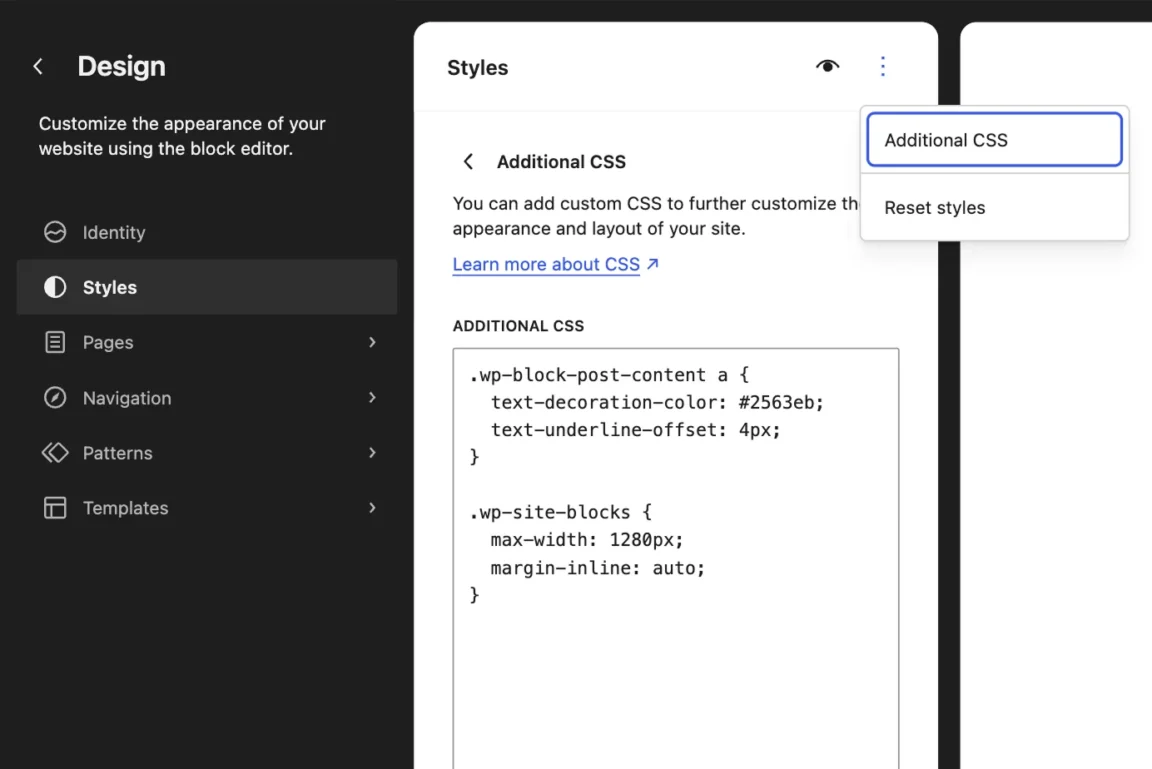Click the Pages document icon
Viewport: 1152px width, 769px height.
(x=55, y=342)
